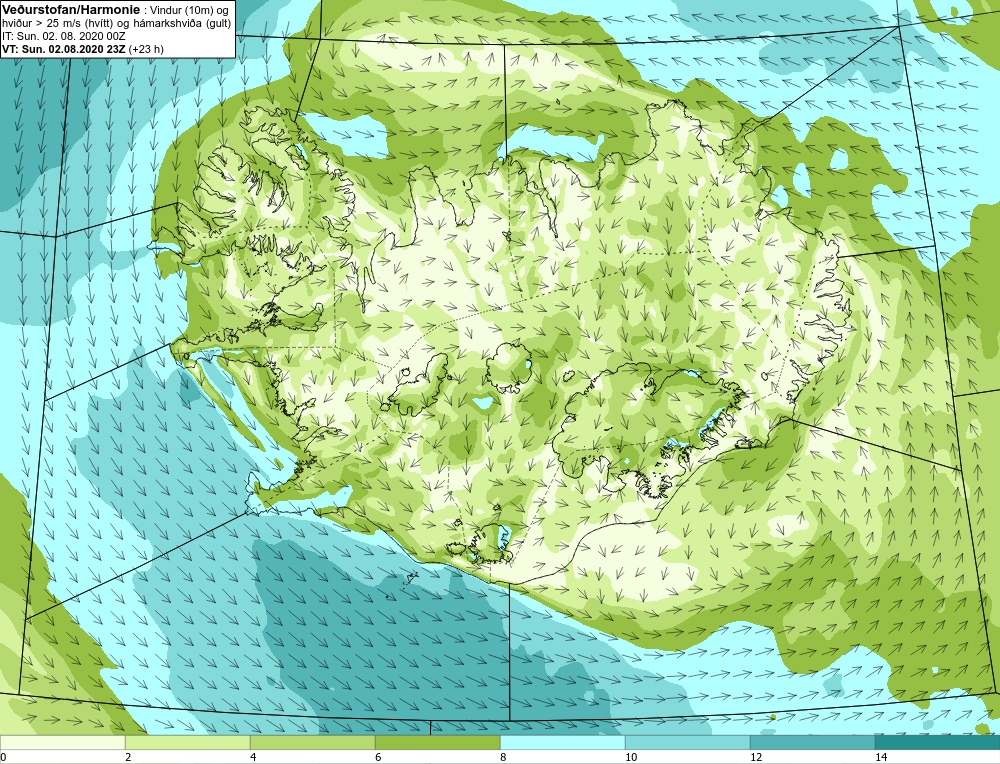
Task: Pick the 10–12 m/s turquoise legend swatch
Action: [688, 743]
